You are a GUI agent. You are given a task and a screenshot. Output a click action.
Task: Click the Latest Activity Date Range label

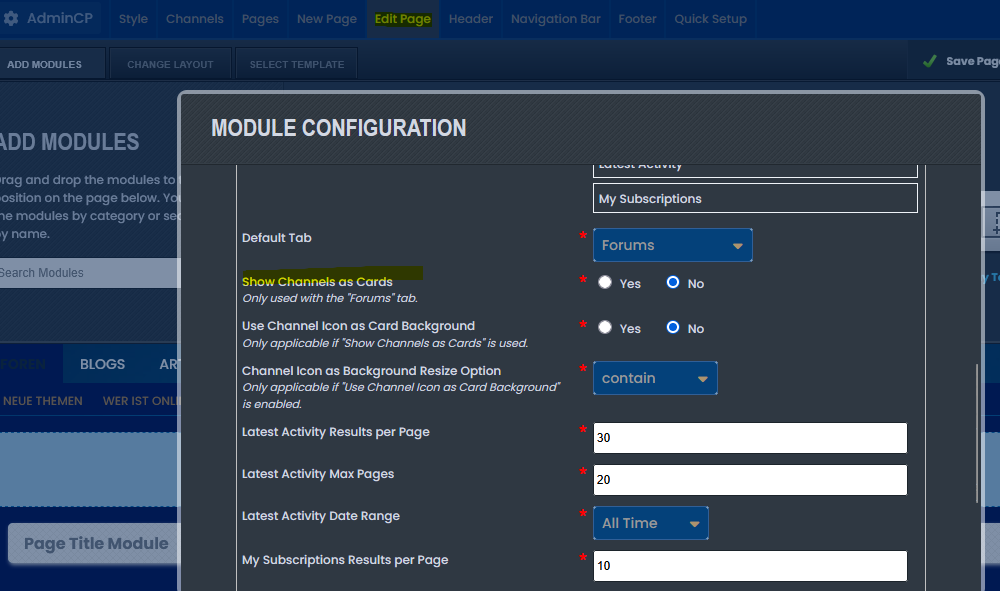321,516
